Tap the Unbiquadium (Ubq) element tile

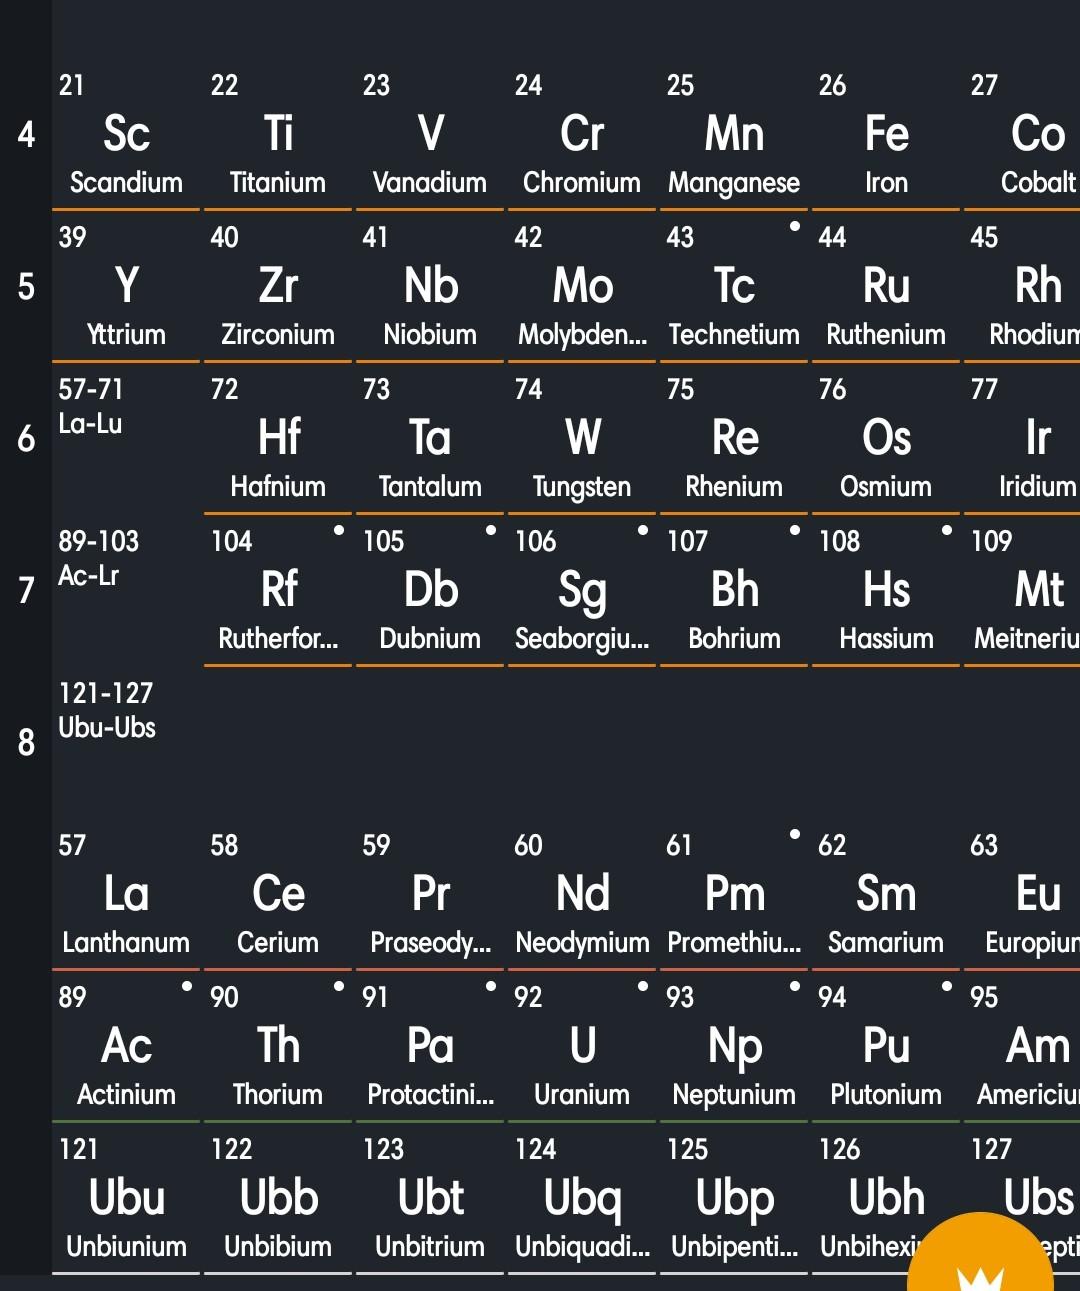[x=582, y=1202]
